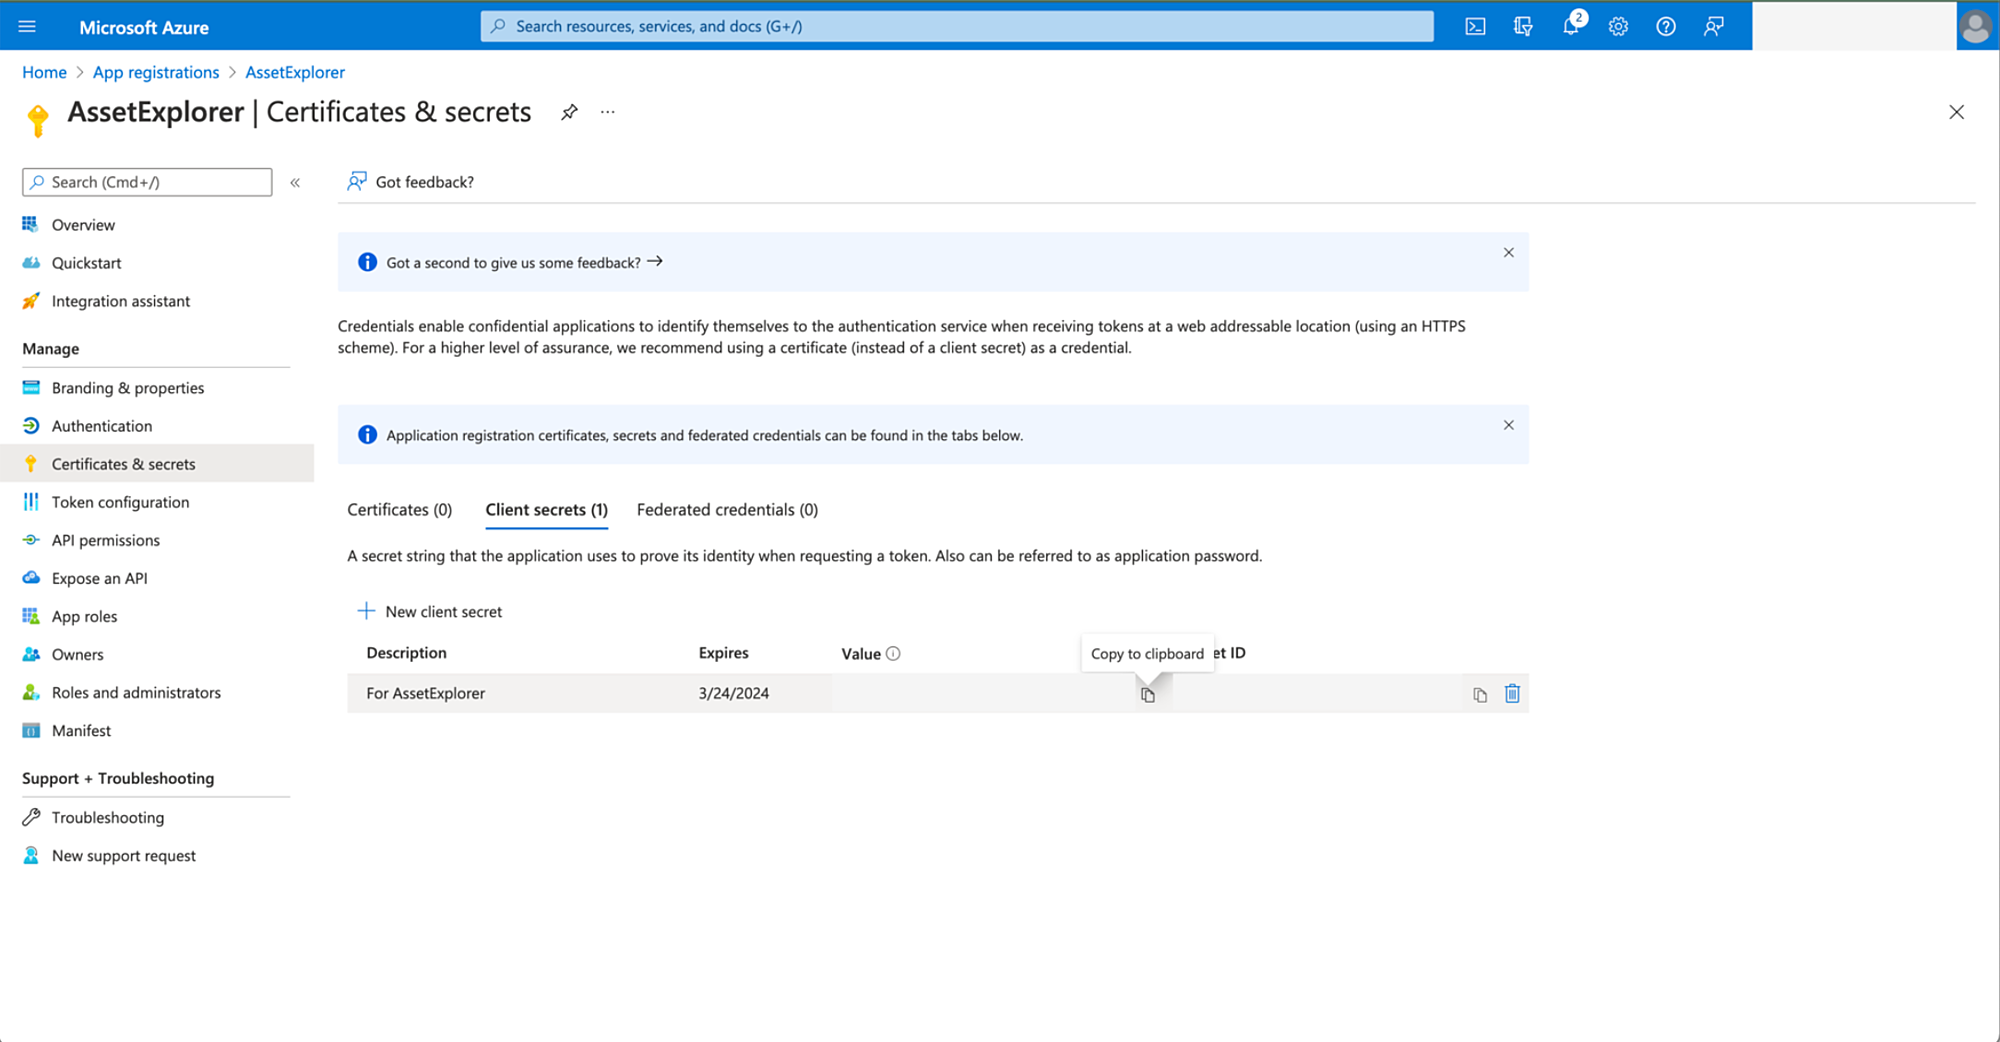Open the Notifications bell
This screenshot has width=2000, height=1042.
(x=1570, y=26)
